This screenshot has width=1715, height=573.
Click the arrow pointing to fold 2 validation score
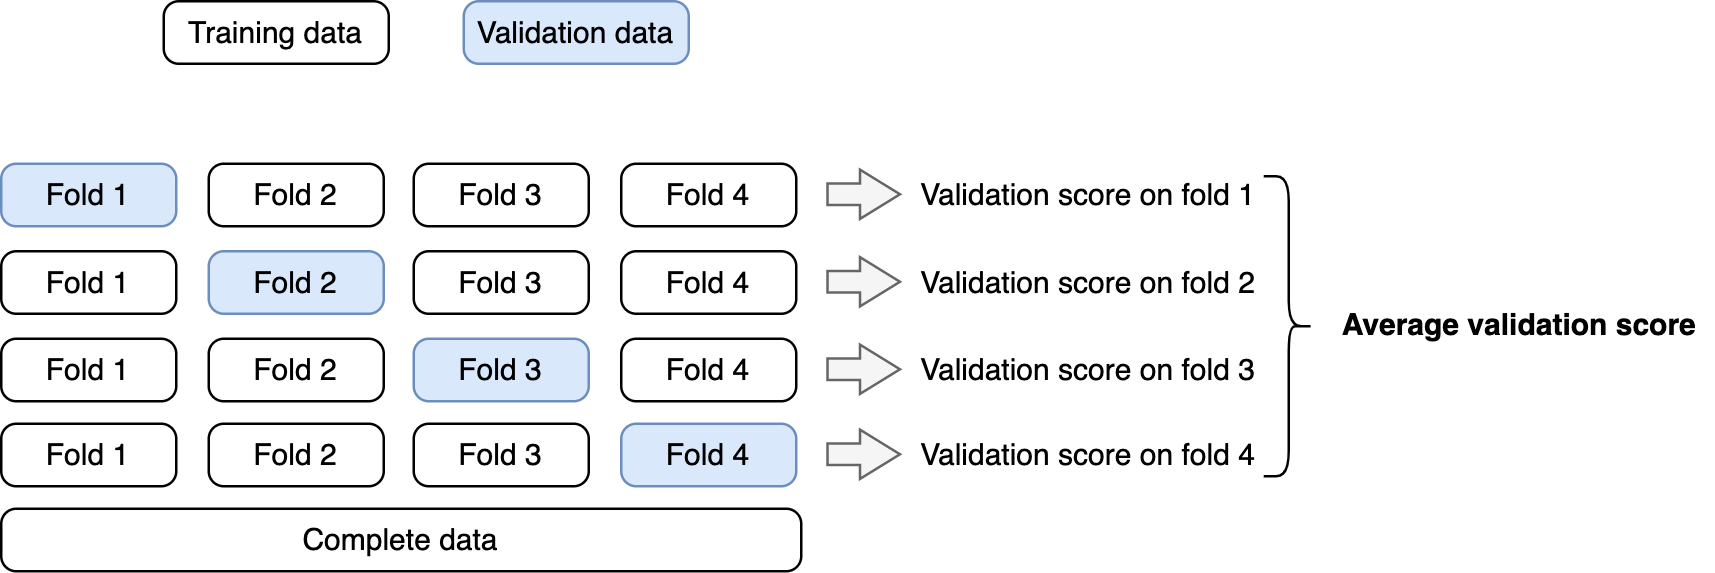click(863, 282)
